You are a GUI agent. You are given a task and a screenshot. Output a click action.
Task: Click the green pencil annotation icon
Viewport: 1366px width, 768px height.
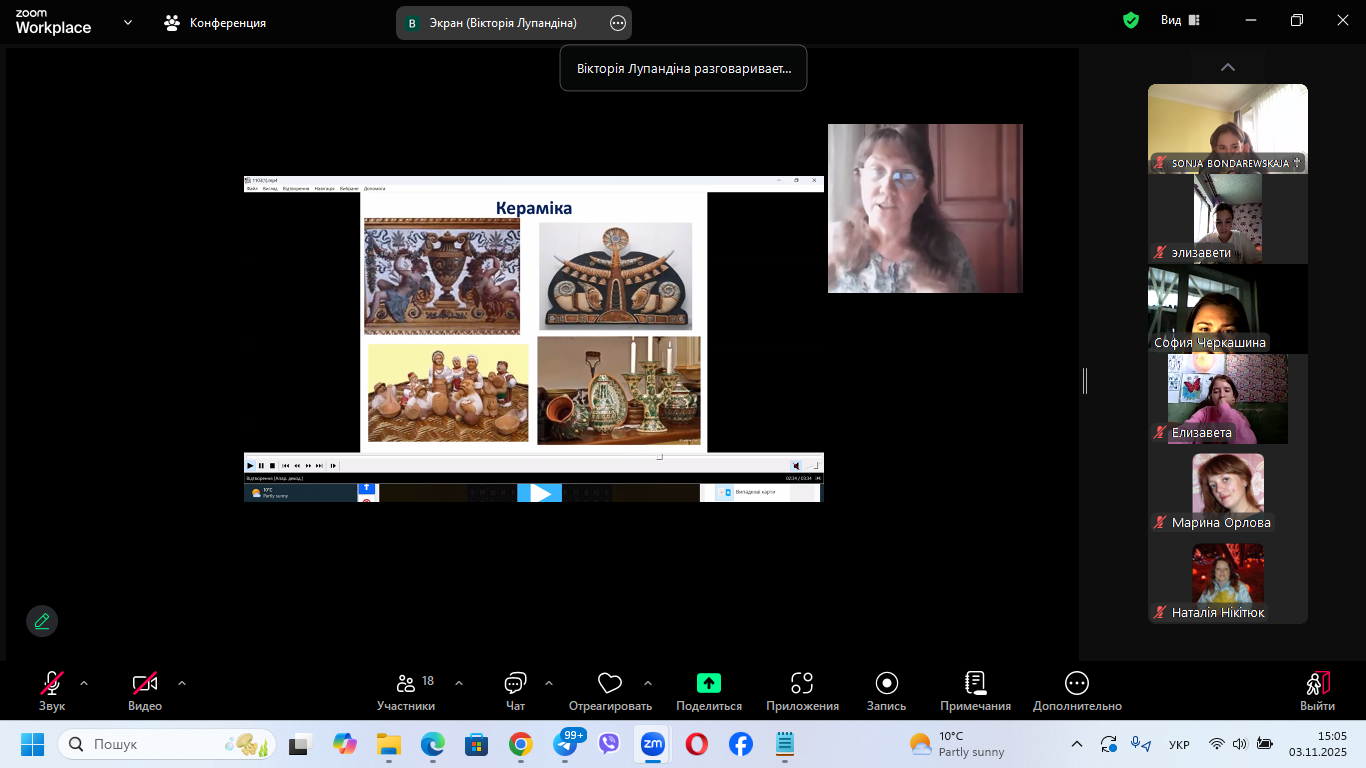pyautogui.click(x=42, y=621)
